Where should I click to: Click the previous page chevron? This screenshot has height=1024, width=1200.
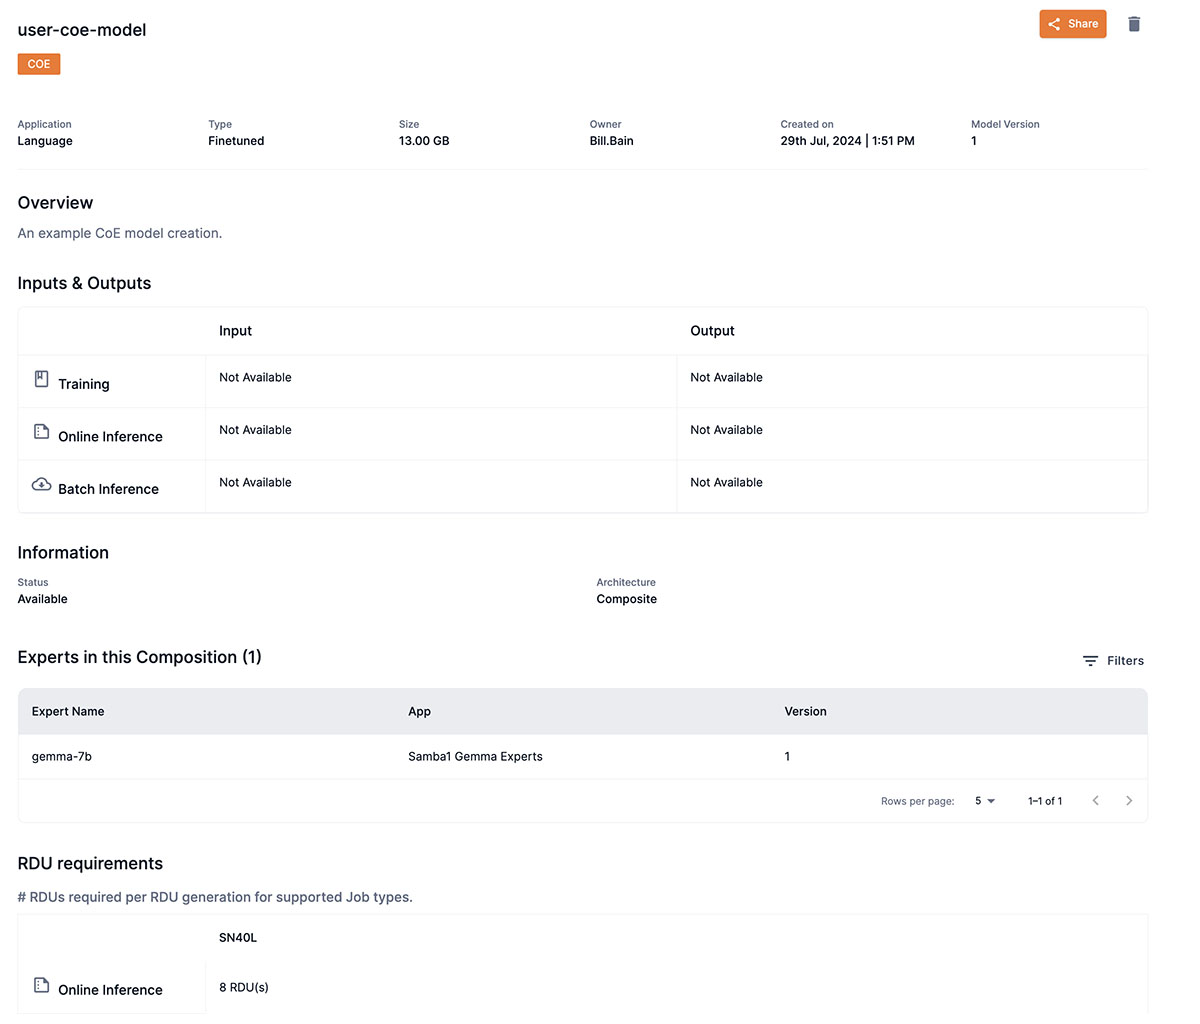point(1095,800)
